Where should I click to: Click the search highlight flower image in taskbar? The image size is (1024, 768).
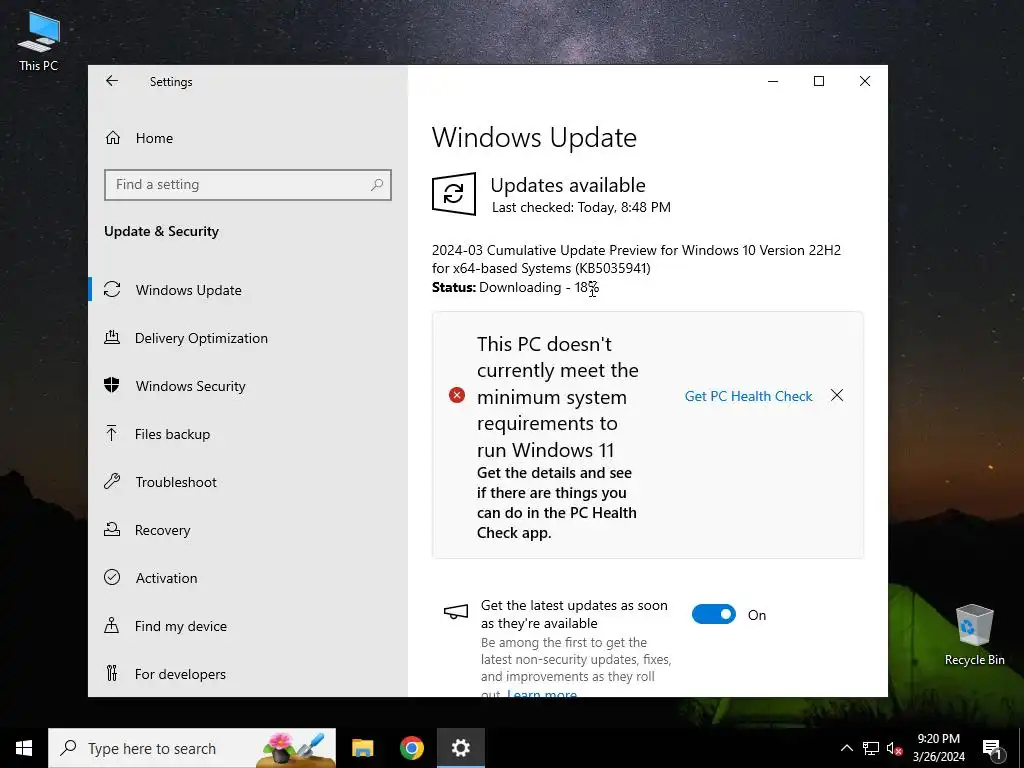pyautogui.click(x=296, y=748)
